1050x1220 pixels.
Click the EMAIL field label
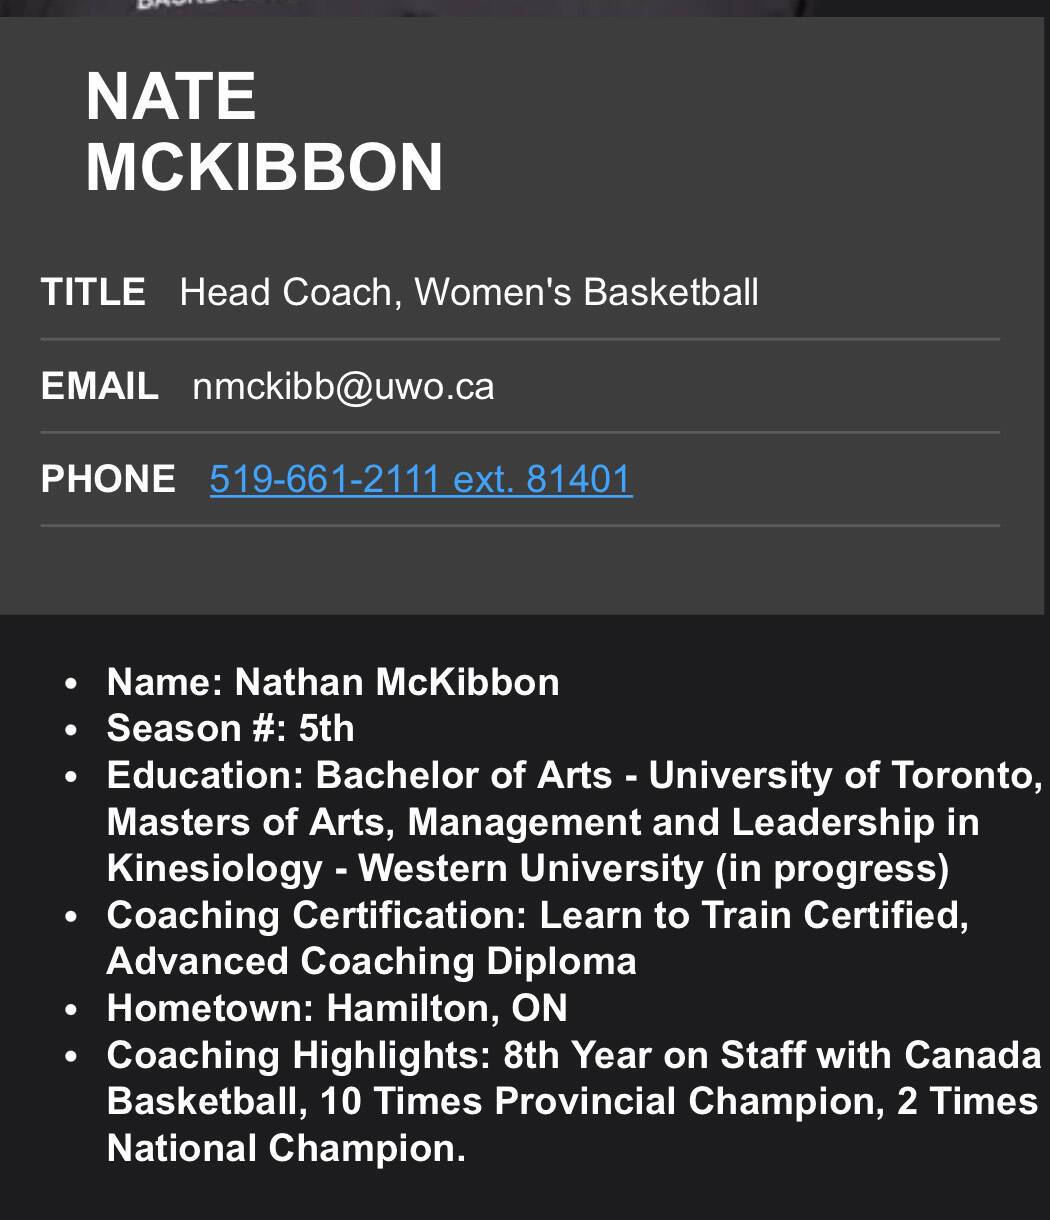(x=100, y=386)
